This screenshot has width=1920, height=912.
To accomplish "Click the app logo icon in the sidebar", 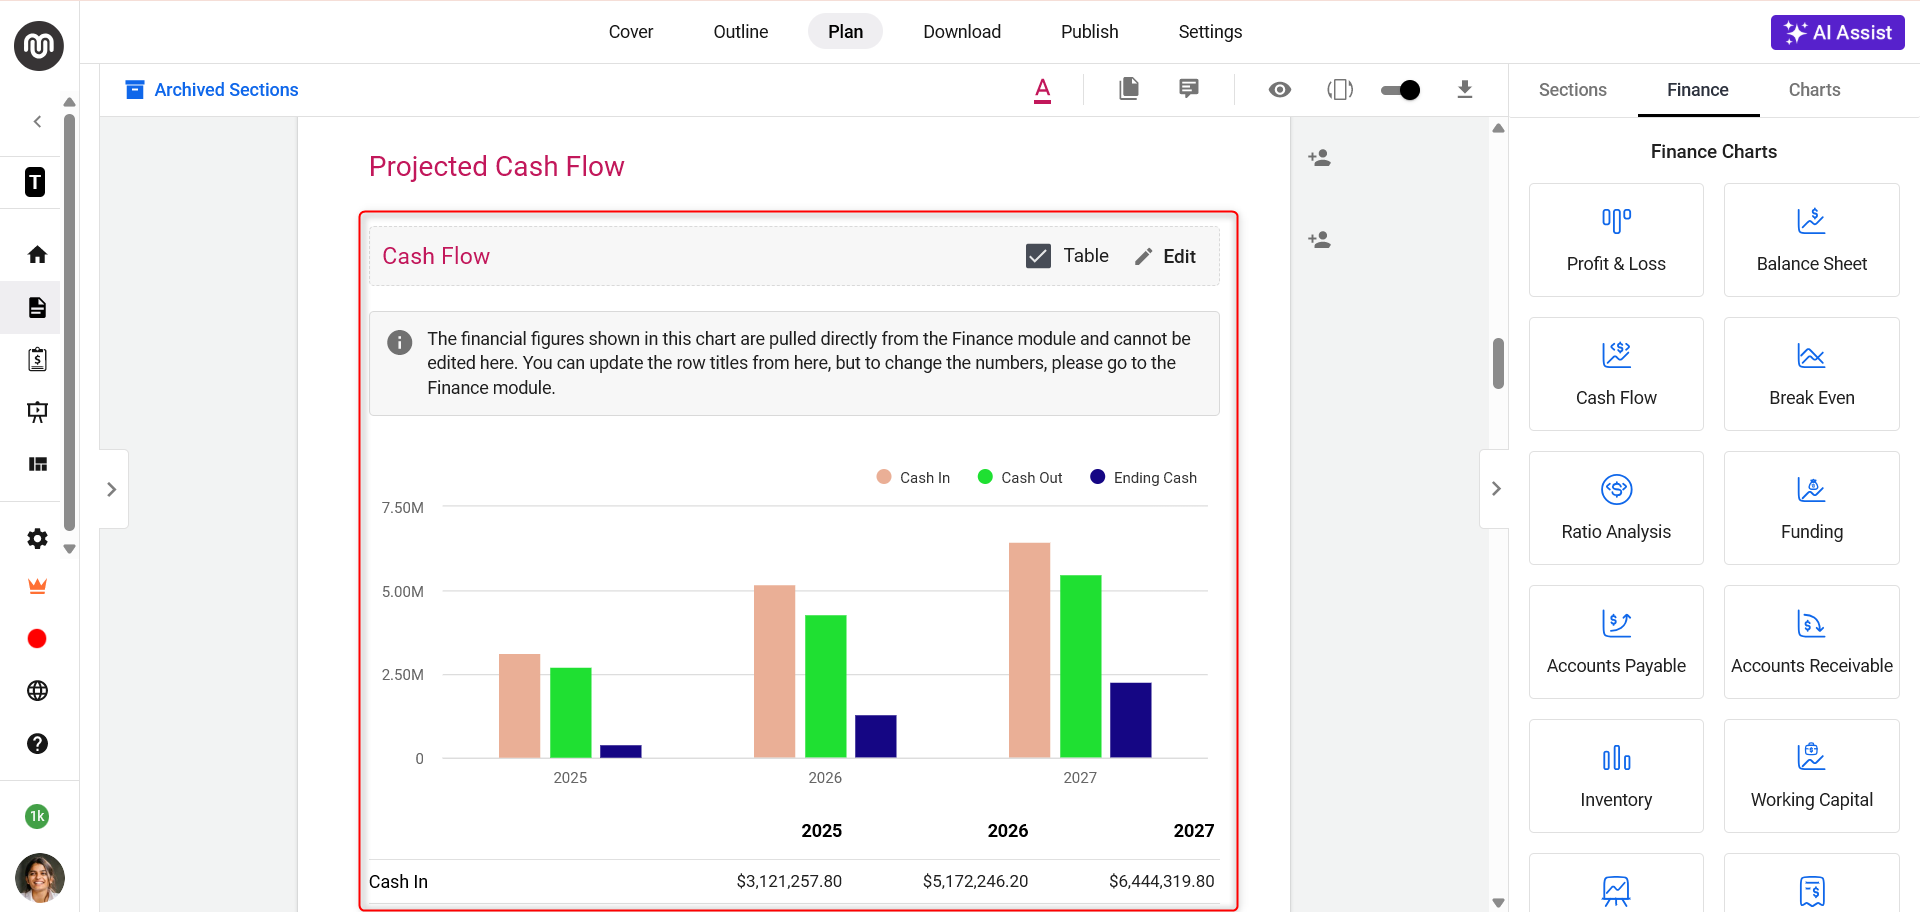I will [x=39, y=46].
